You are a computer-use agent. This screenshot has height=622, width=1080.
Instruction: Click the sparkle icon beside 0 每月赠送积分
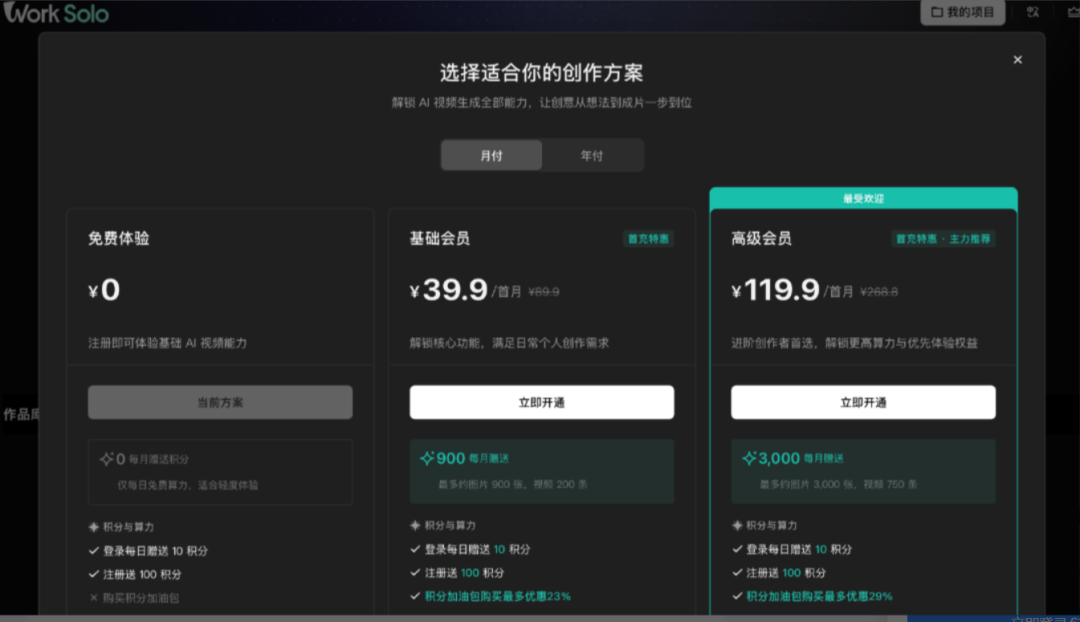tap(106, 459)
